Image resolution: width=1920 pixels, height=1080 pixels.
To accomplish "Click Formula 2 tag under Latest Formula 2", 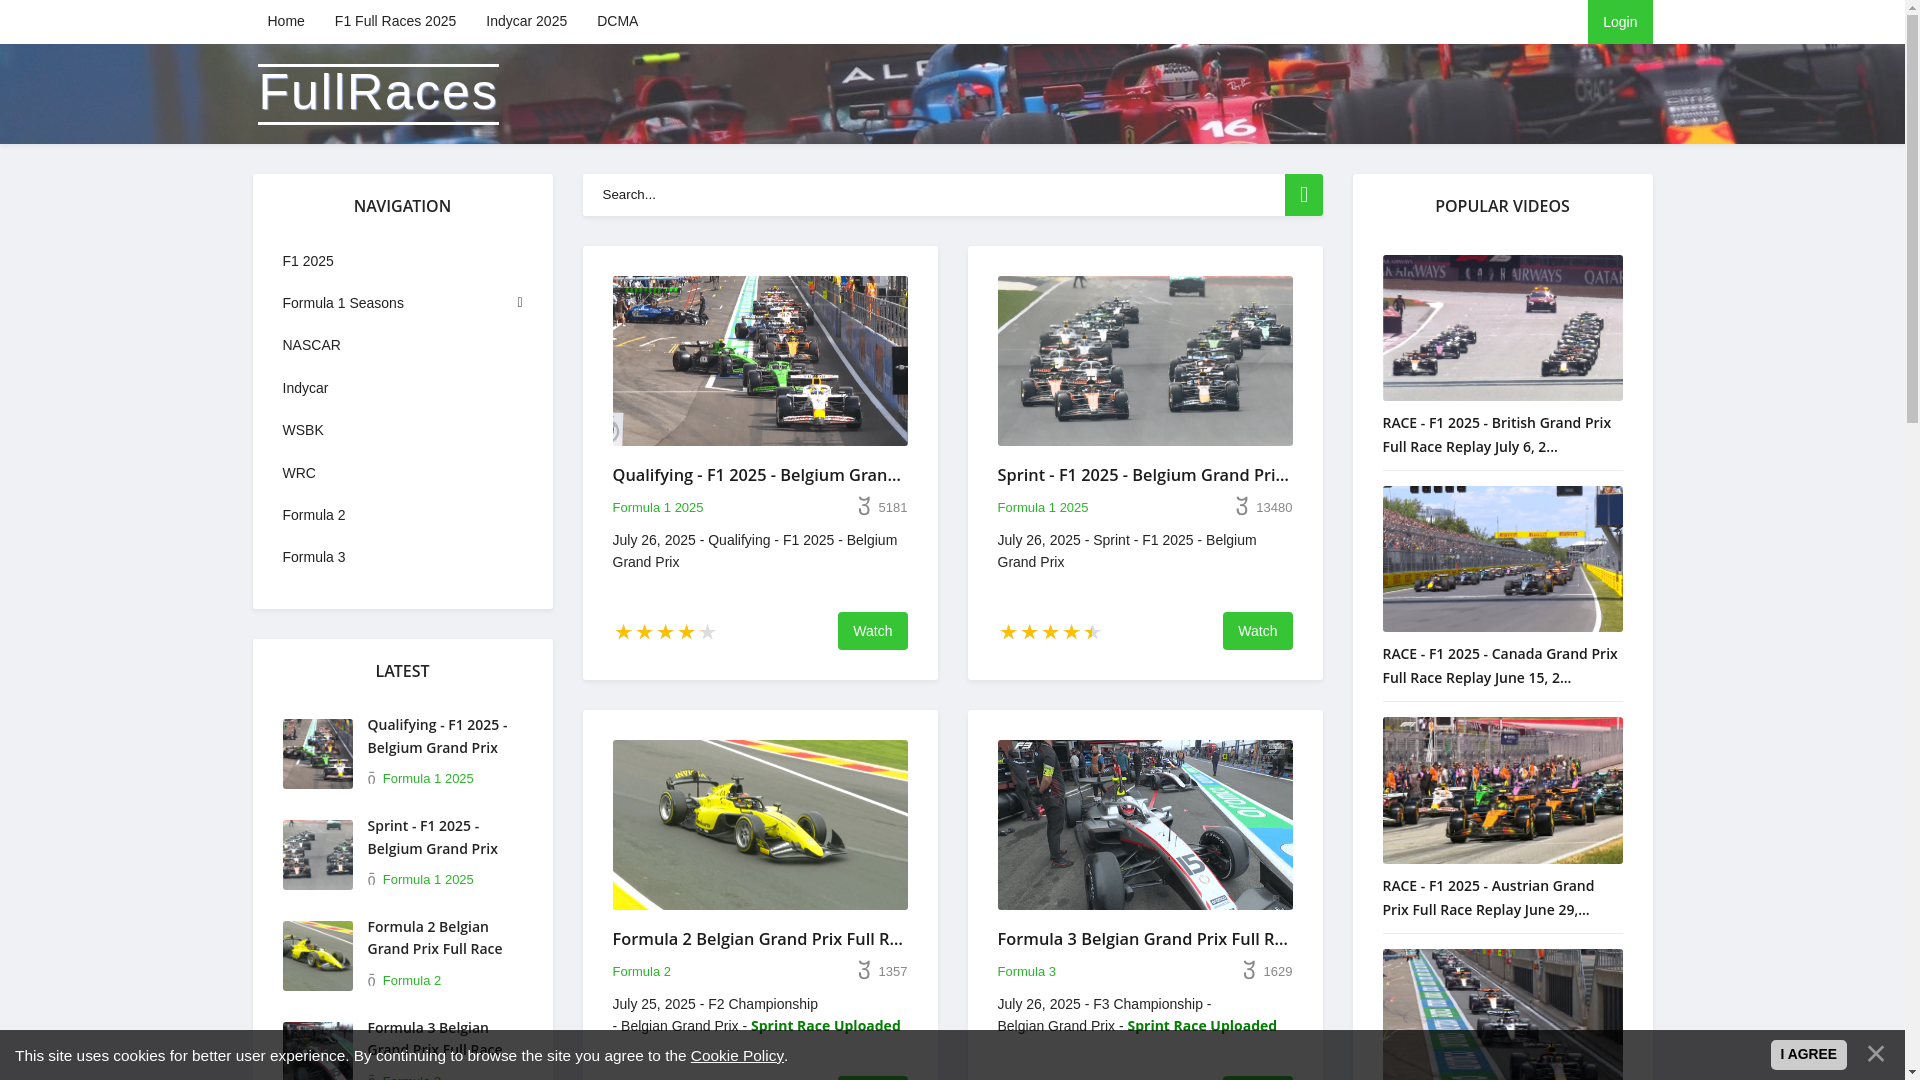I will click(x=412, y=981).
